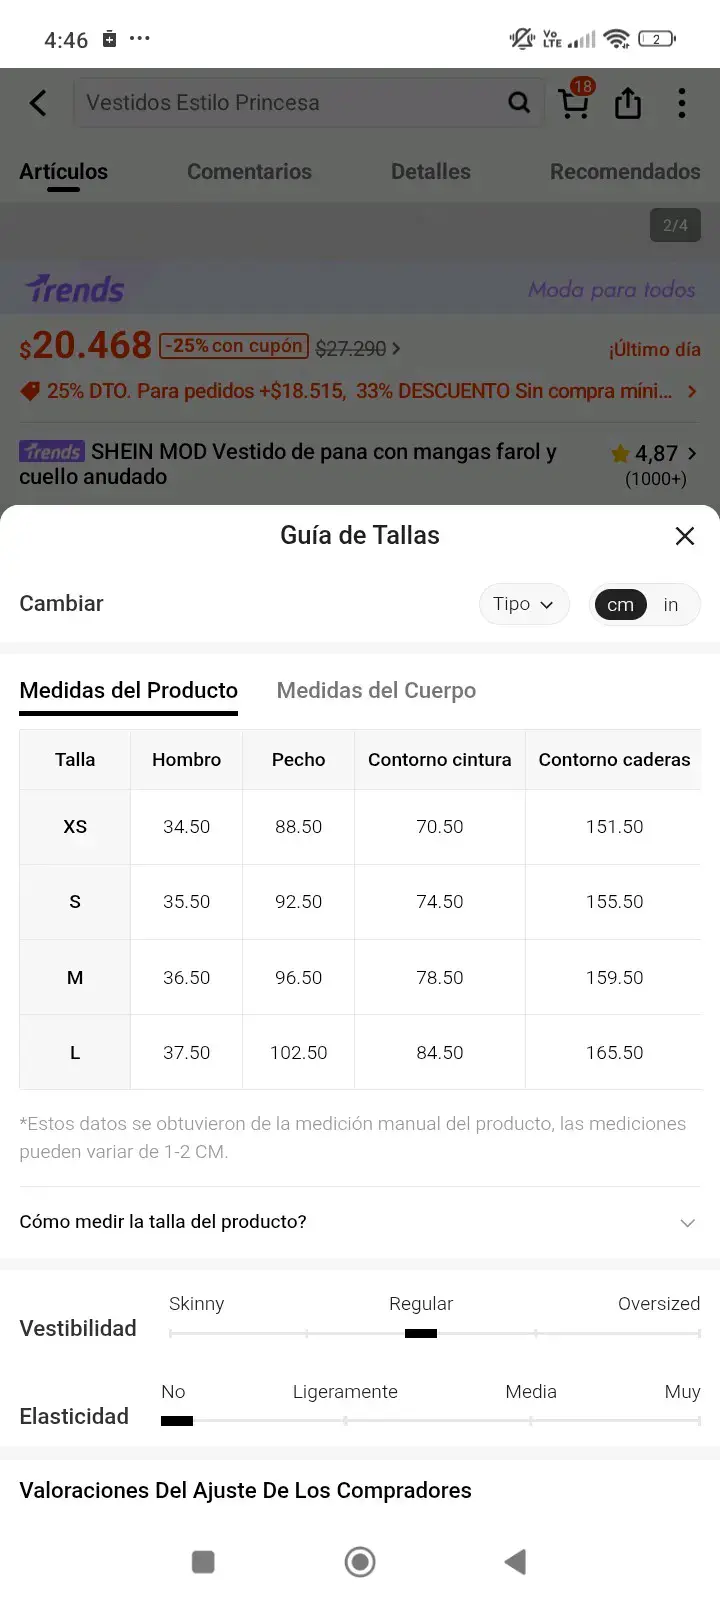Open the three-dot overflow menu
Screen dimensions: 720x1600
pyautogui.click(x=682, y=103)
